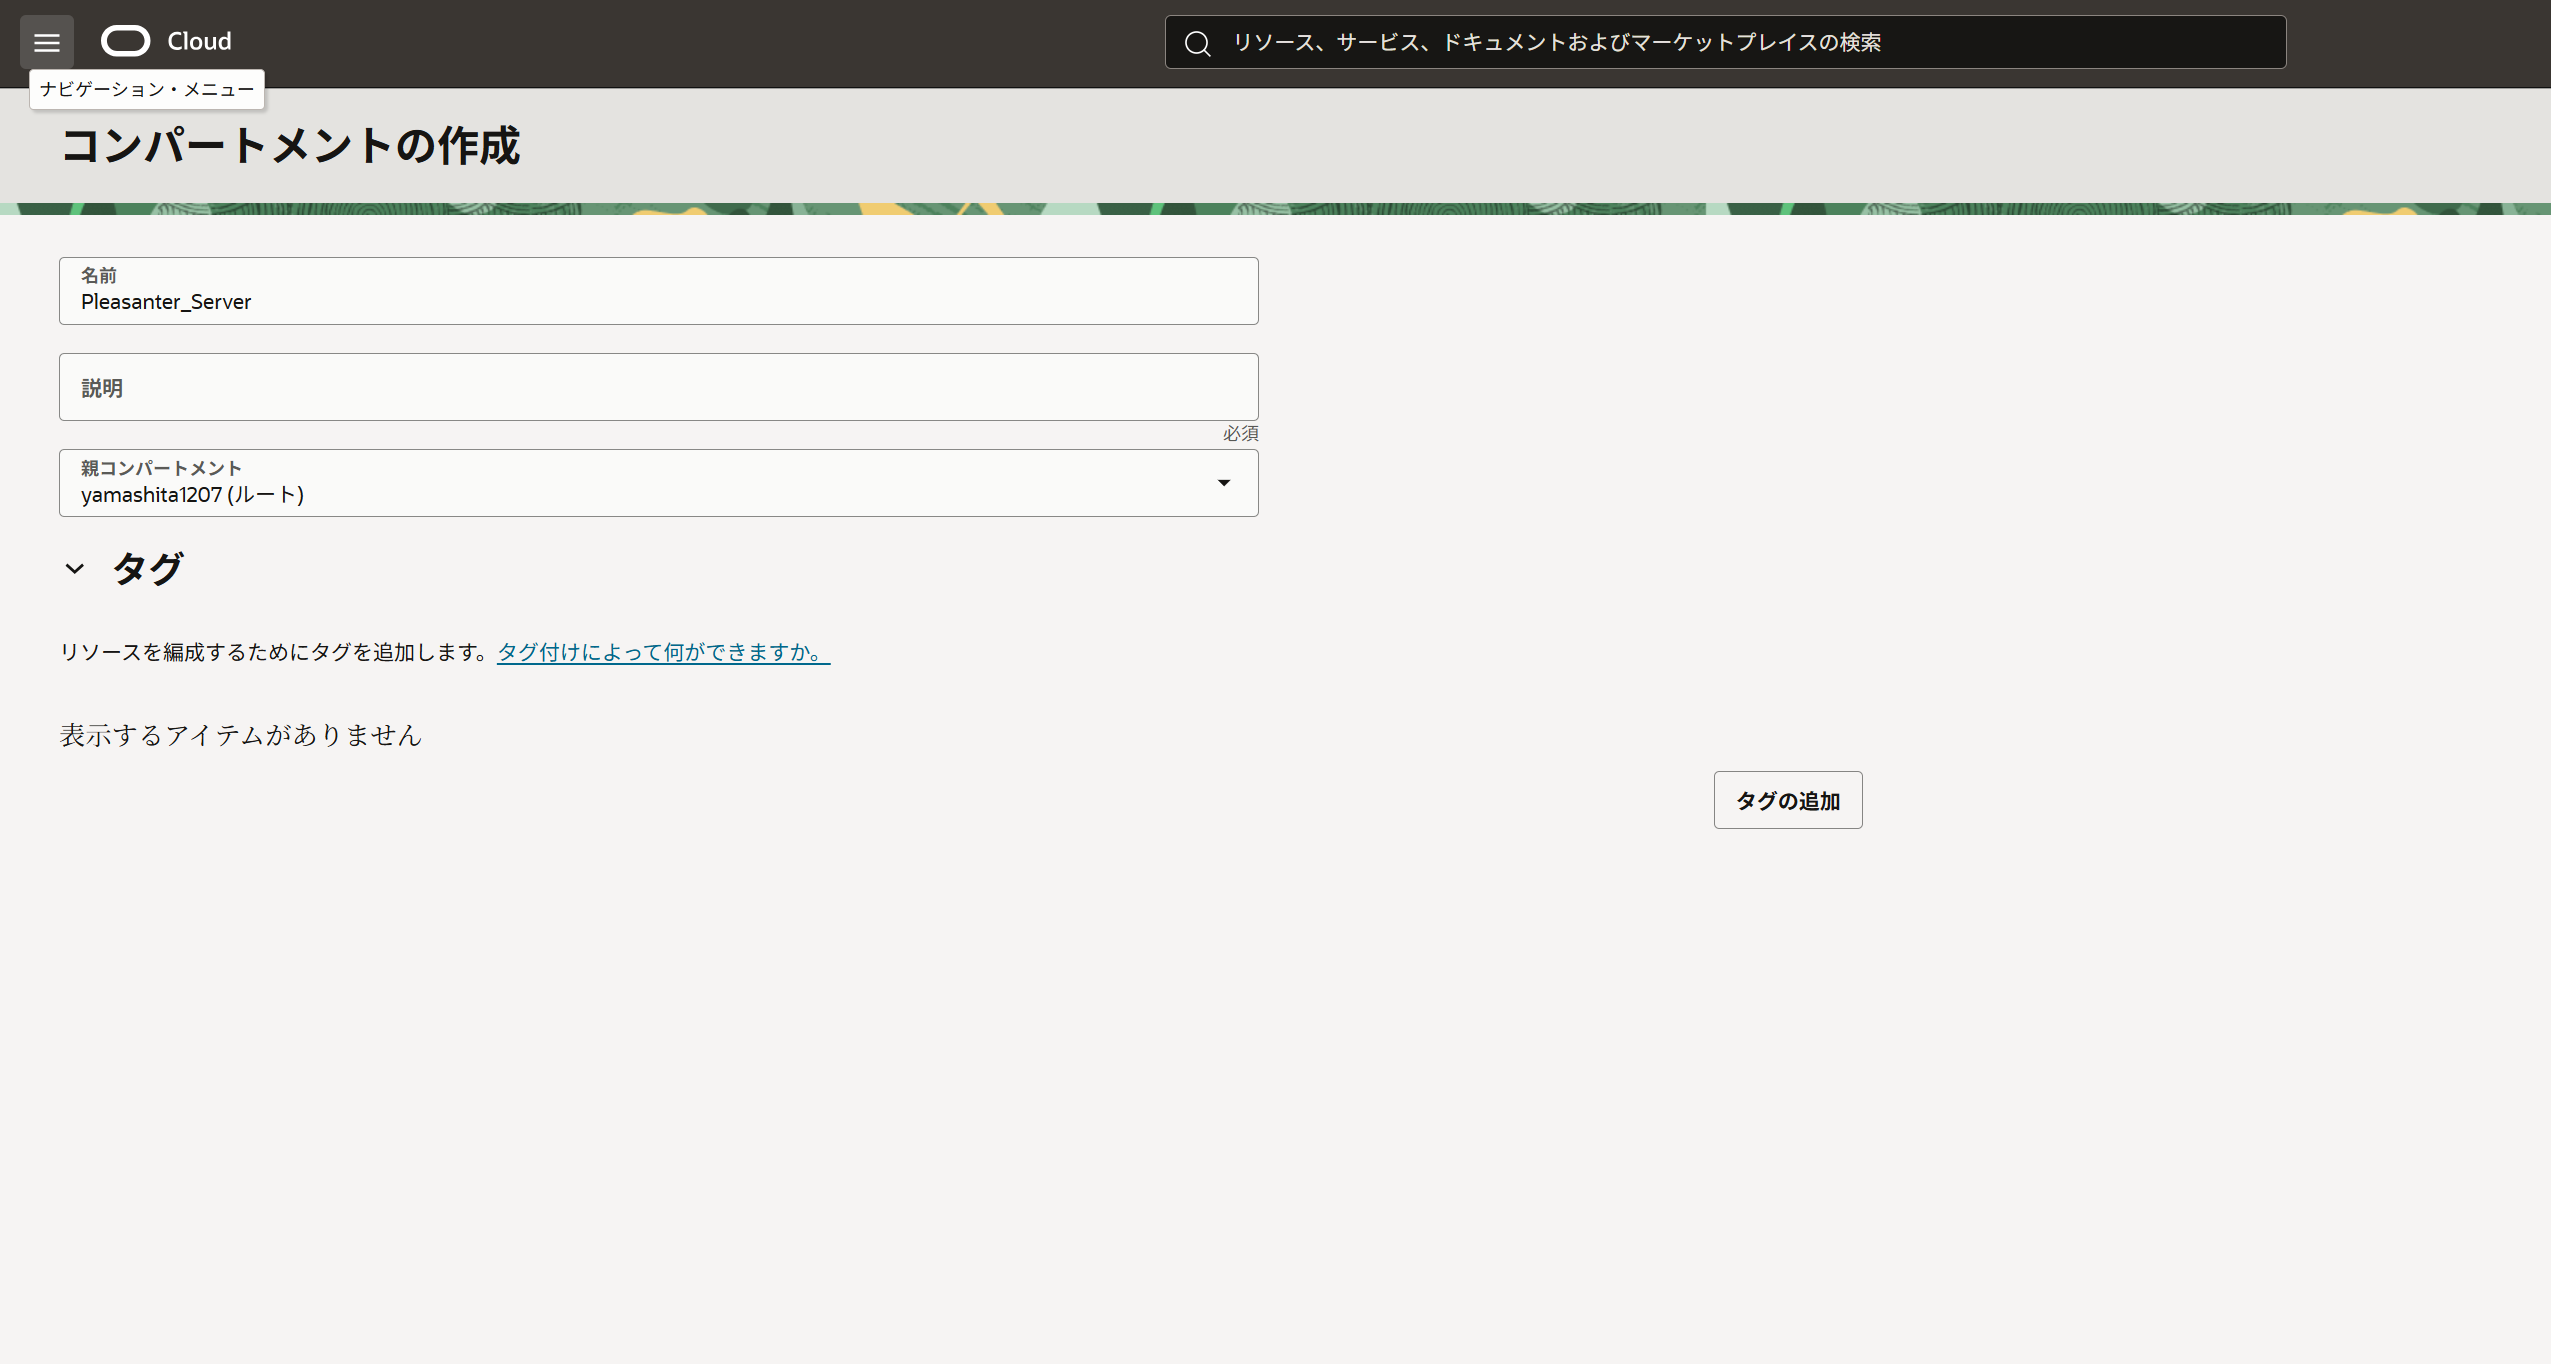Click the Oracle oval logo
The height and width of the screenshot is (1364, 2551).
click(x=126, y=41)
